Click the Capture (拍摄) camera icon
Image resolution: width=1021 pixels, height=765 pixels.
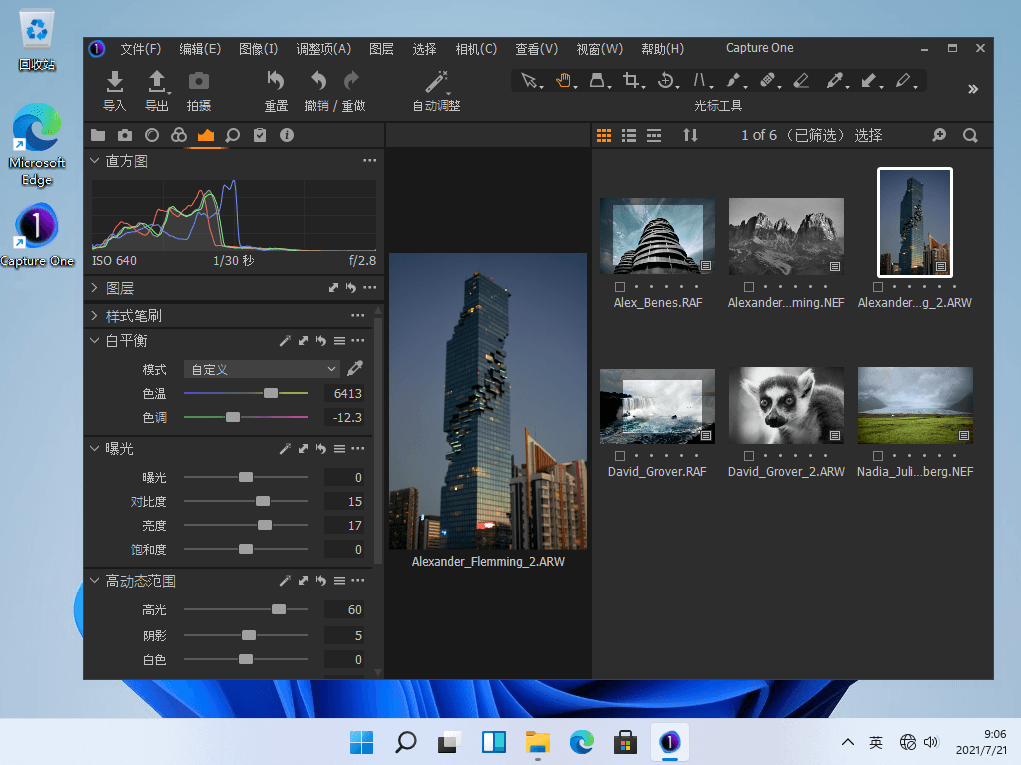tap(199, 81)
